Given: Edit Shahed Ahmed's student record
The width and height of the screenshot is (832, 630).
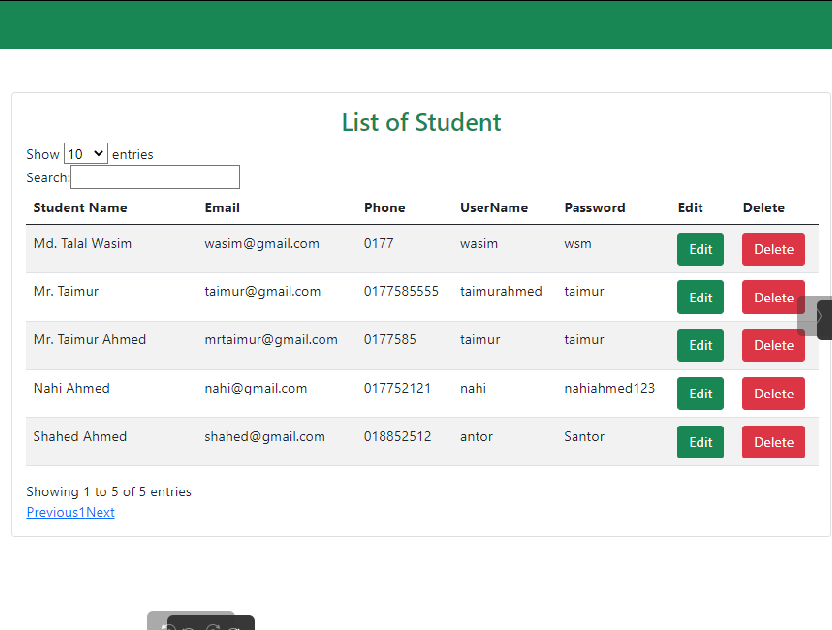Looking at the screenshot, I should tap(700, 442).
